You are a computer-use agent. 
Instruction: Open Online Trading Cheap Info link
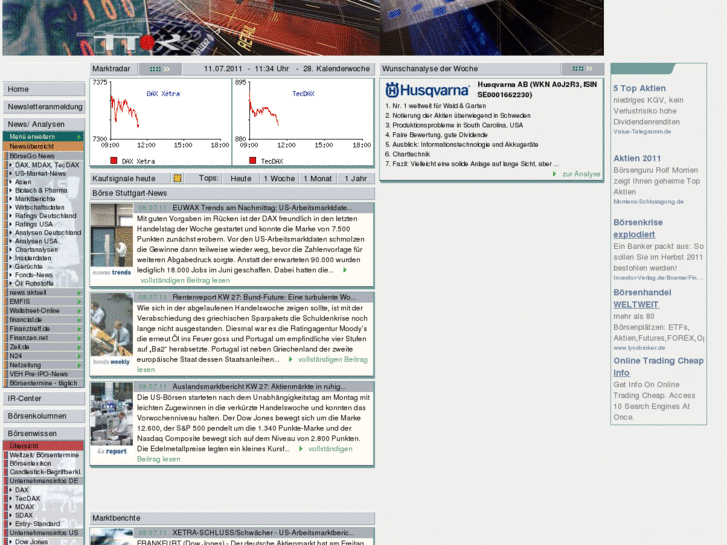pyautogui.click(x=658, y=366)
